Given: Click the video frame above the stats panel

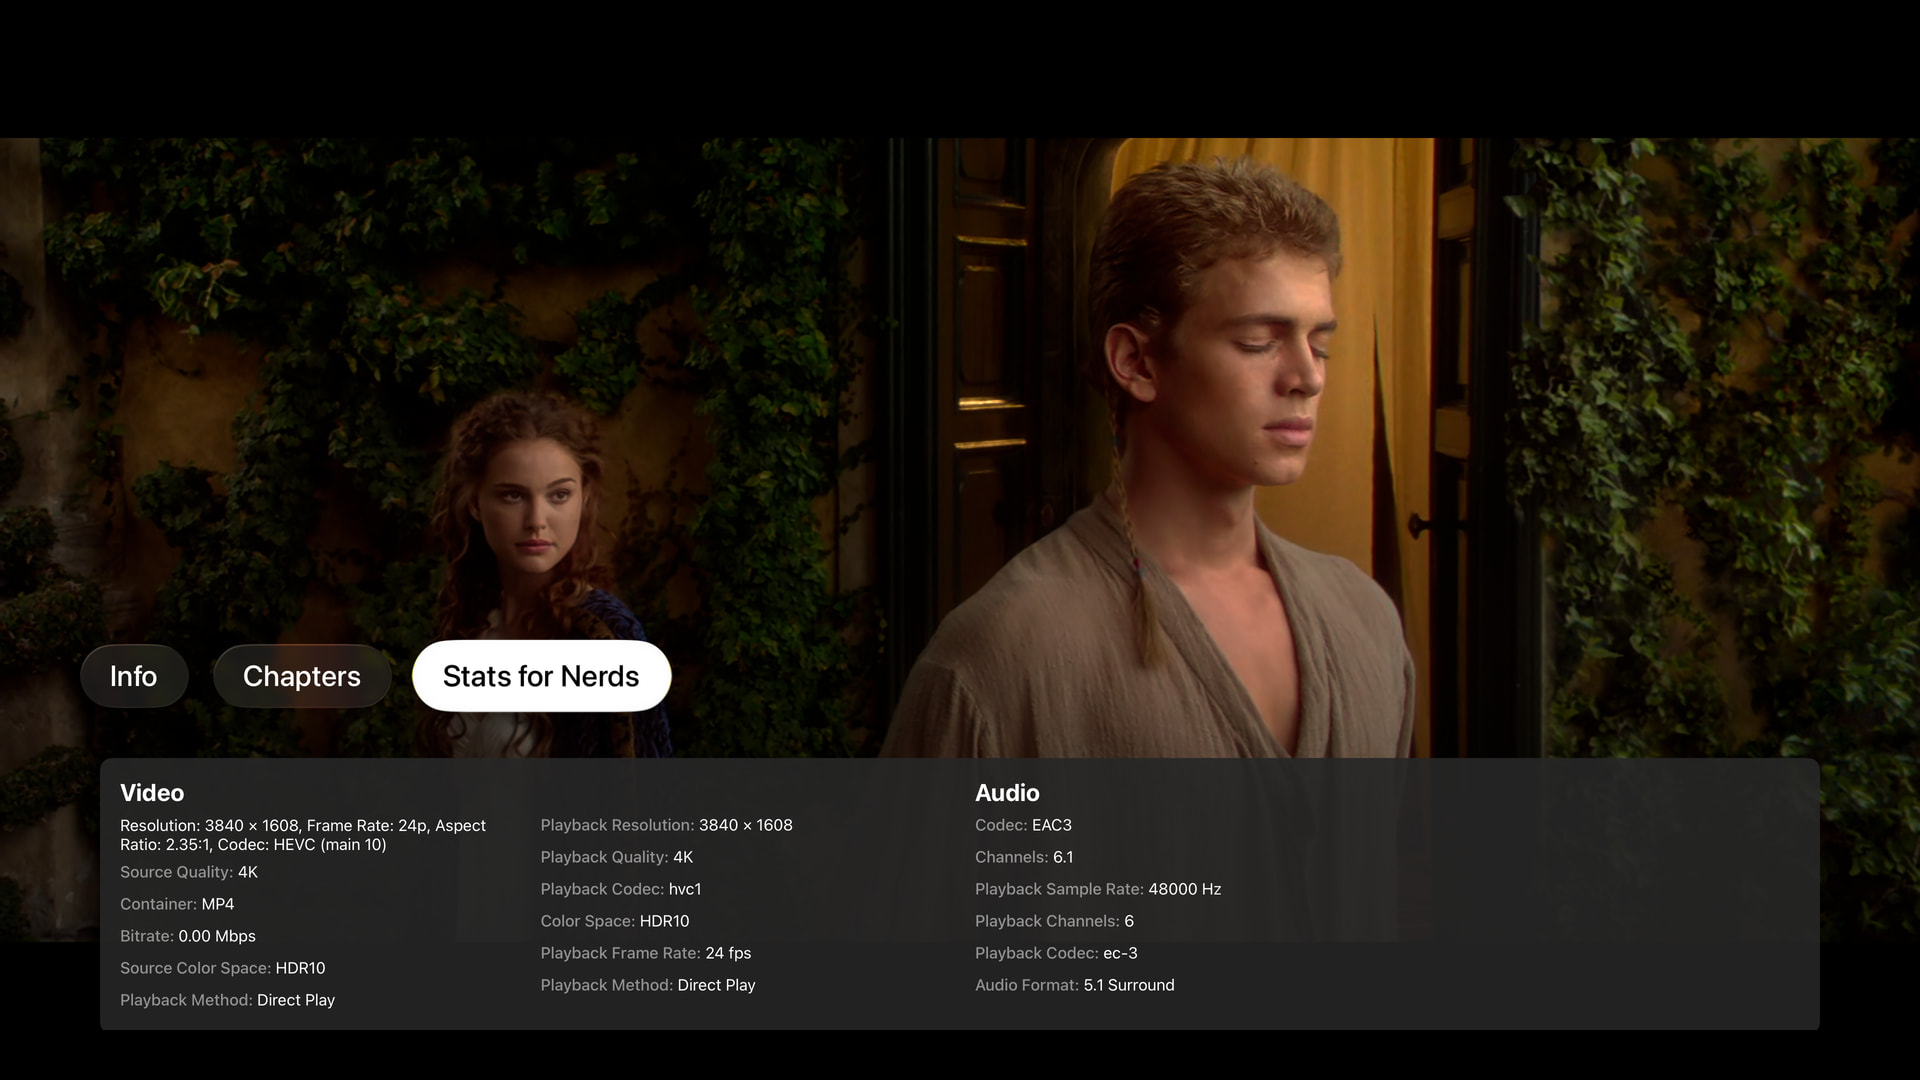Looking at the screenshot, I should [x=960, y=400].
